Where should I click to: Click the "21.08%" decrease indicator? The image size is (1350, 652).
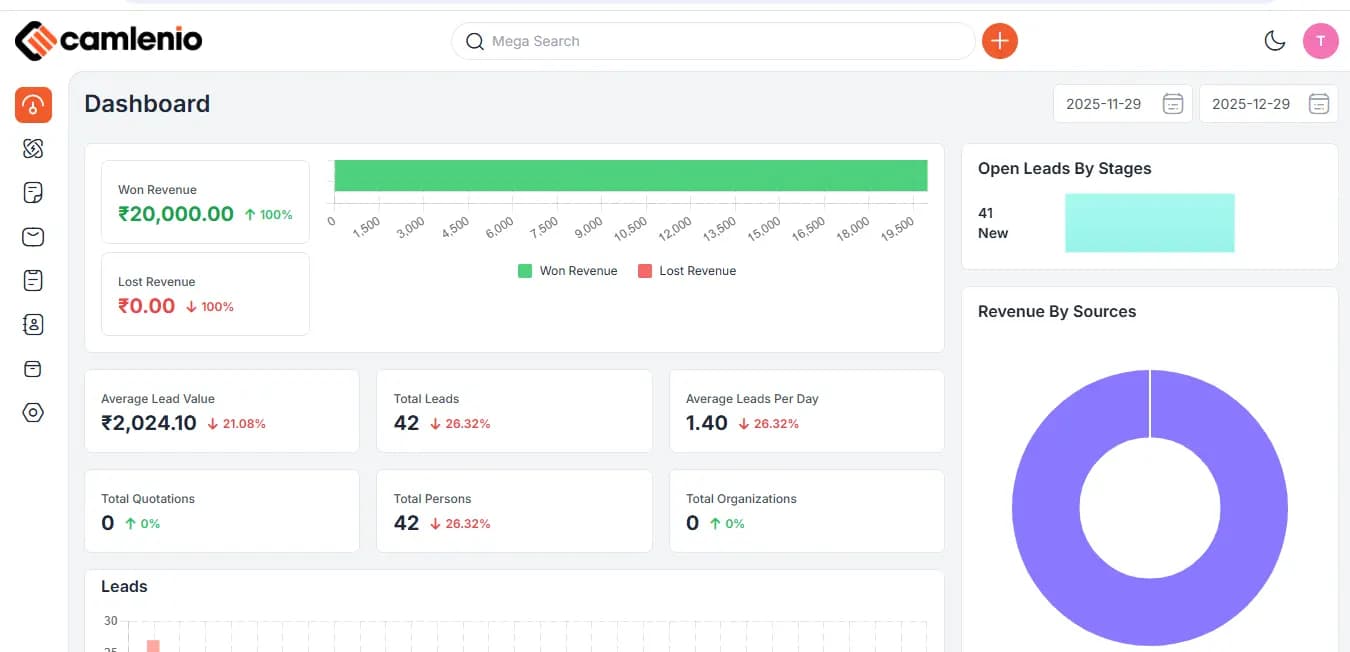pos(237,424)
